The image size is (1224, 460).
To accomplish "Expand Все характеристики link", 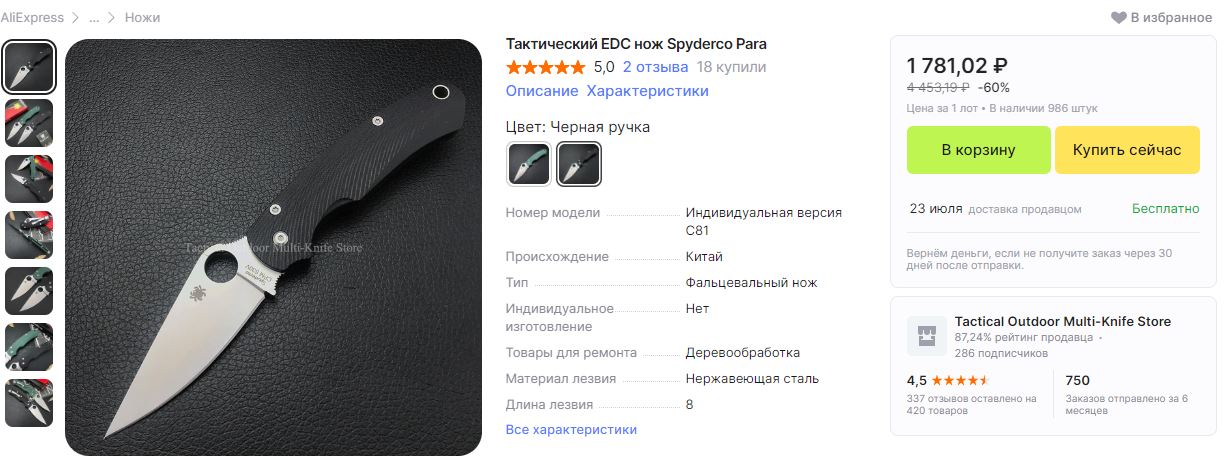I will pyautogui.click(x=571, y=430).
